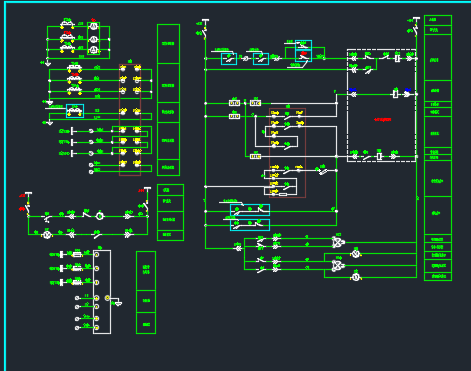The image size is (471, 371).
Task: Click the upper long cyan rectangle with contacts
Action: tap(250, 210)
